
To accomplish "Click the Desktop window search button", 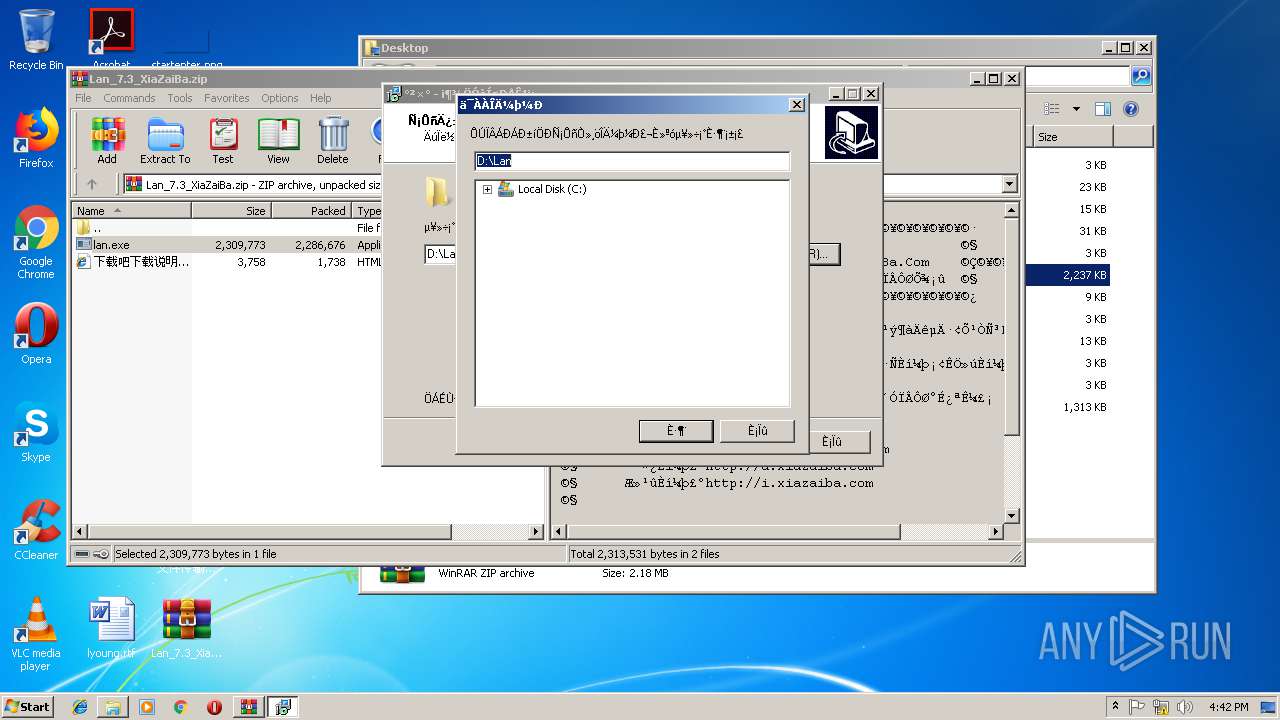I will 1140,77.
